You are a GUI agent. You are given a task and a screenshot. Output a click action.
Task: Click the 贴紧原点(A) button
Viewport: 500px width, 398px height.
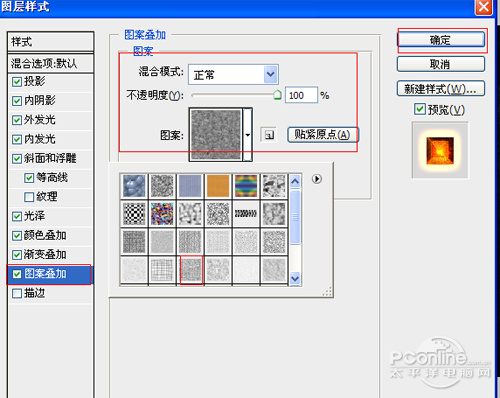coord(322,135)
